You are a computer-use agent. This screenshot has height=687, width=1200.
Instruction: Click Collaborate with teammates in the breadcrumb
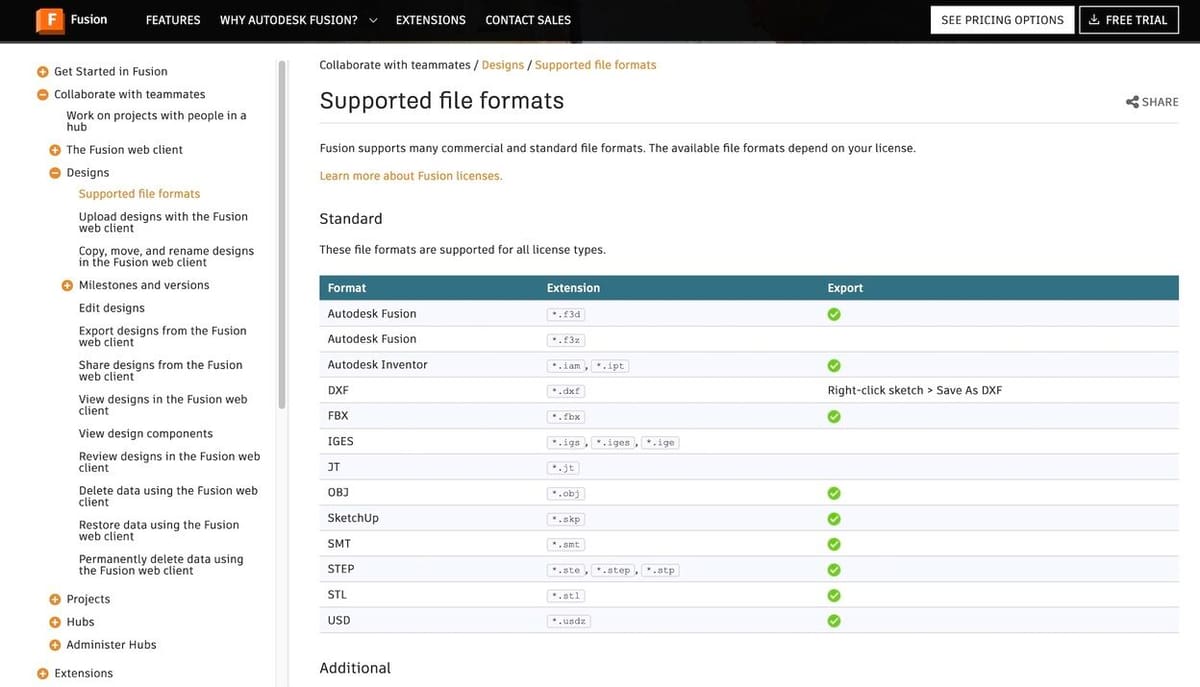[x=395, y=65]
